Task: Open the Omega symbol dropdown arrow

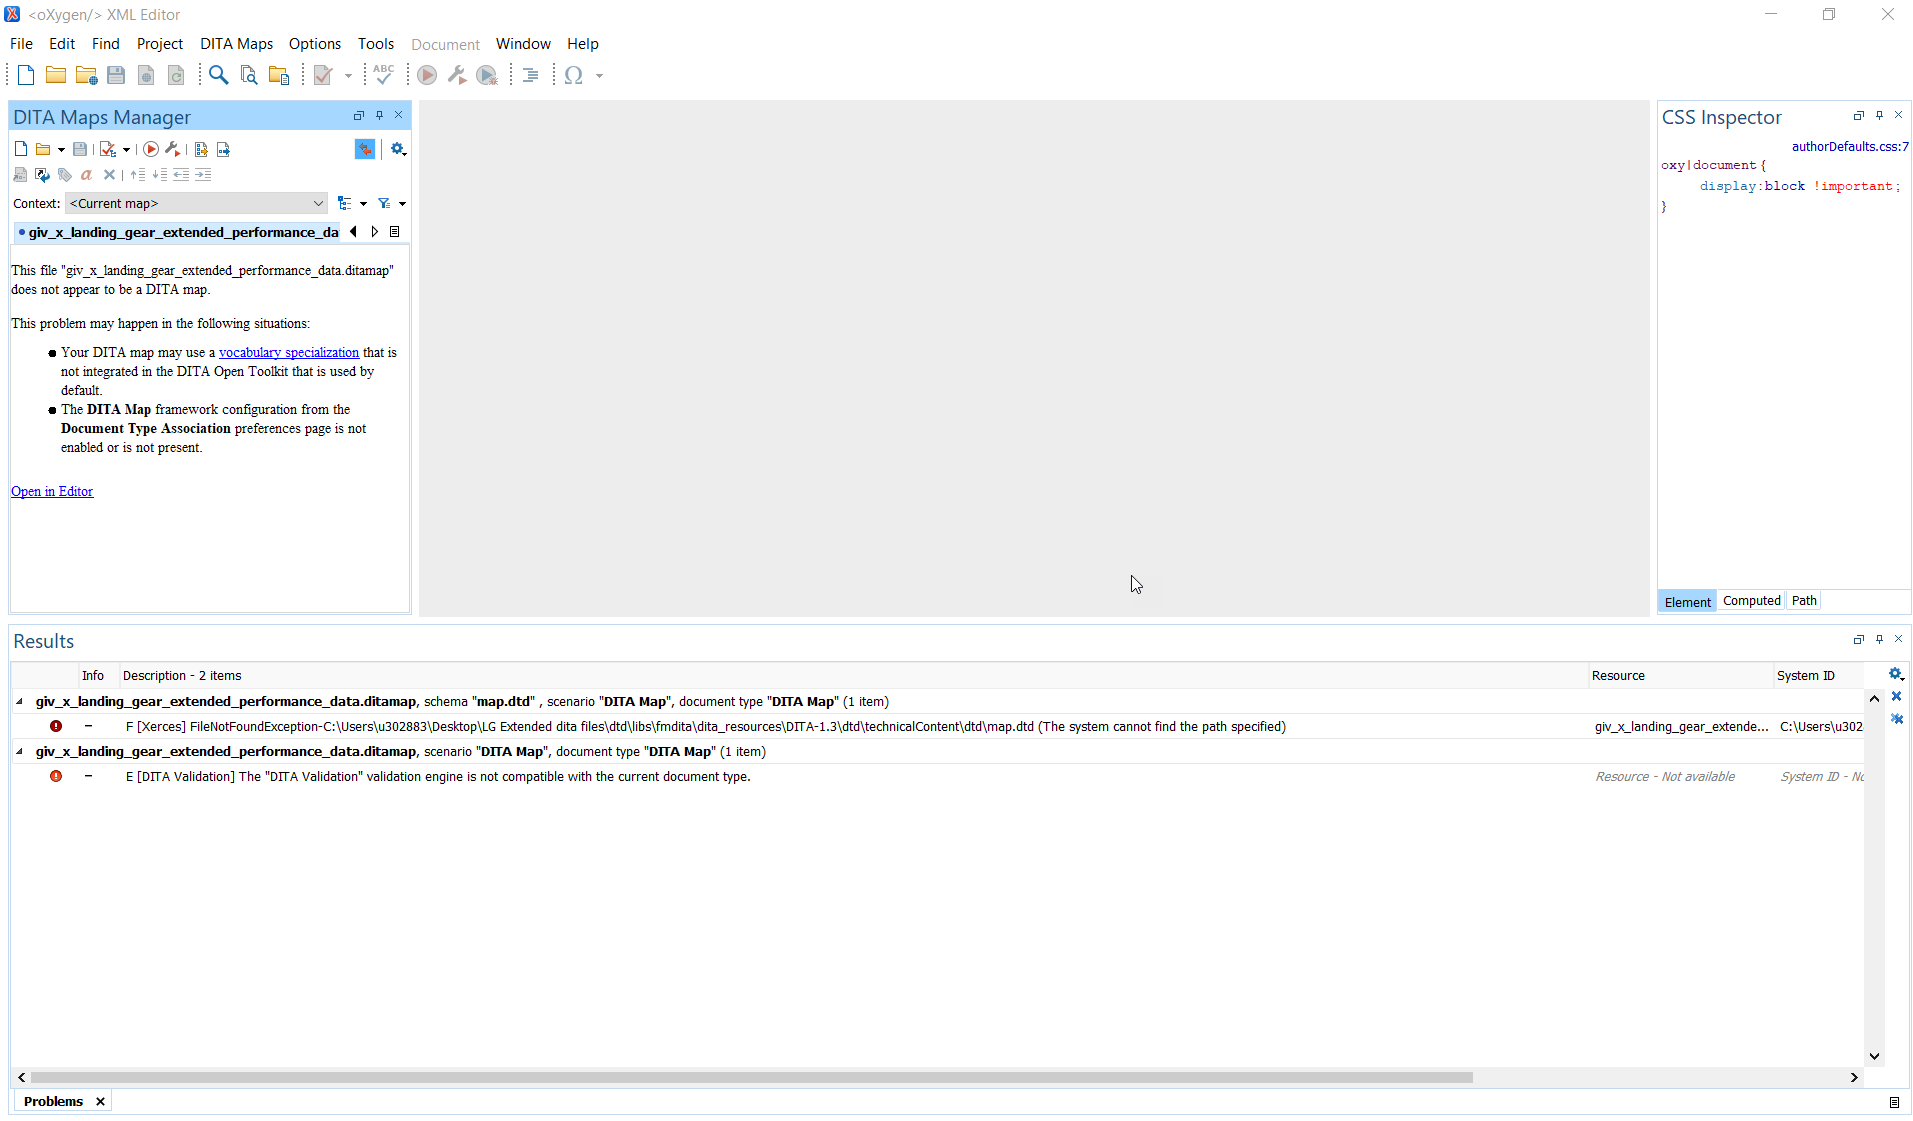Action: 599,76
